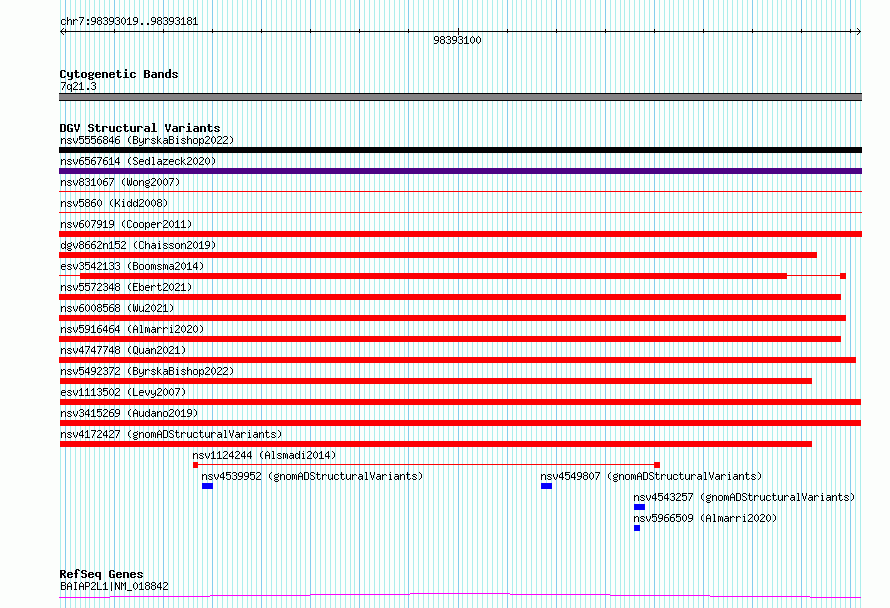Image resolution: width=890 pixels, height=608 pixels.
Task: Open the DGV Structural Variants track heading
Action: click(140, 128)
